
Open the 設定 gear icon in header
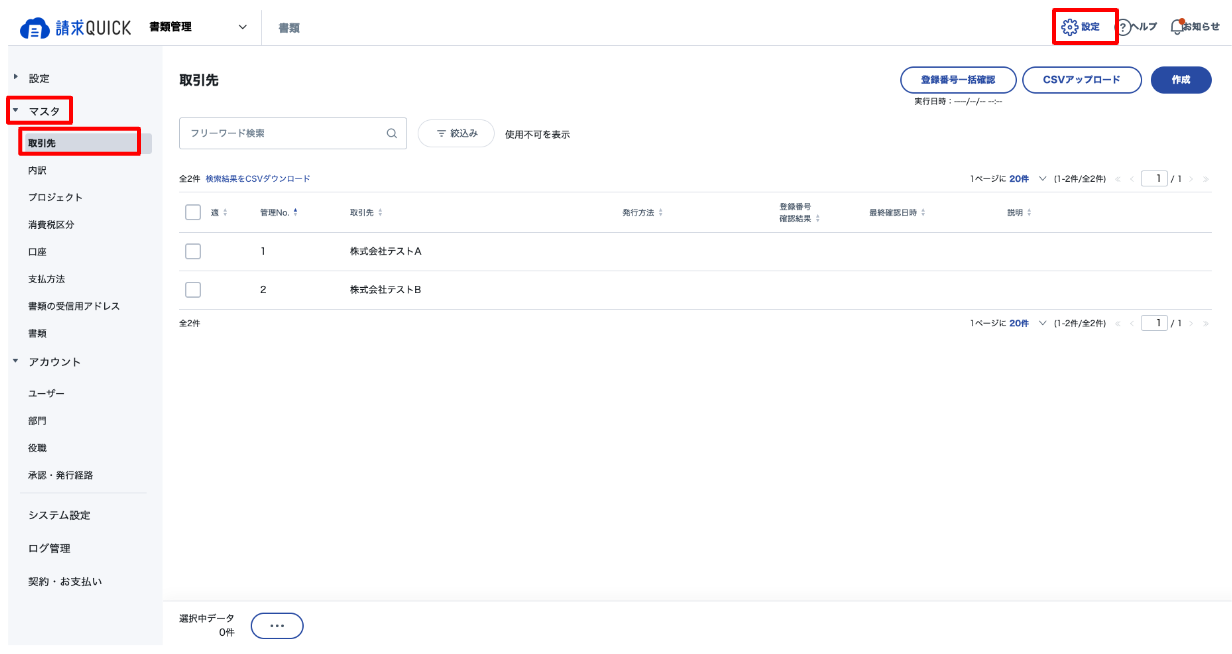(x=1069, y=27)
